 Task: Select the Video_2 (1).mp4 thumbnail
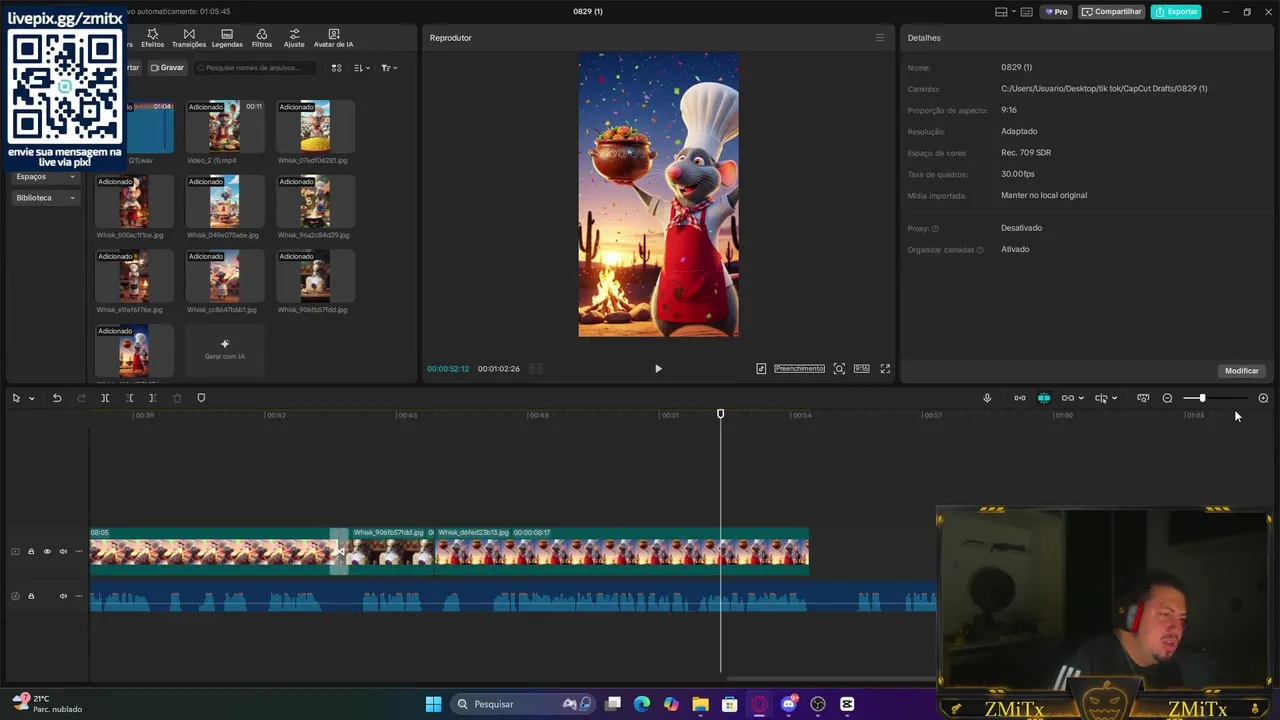tap(225, 126)
